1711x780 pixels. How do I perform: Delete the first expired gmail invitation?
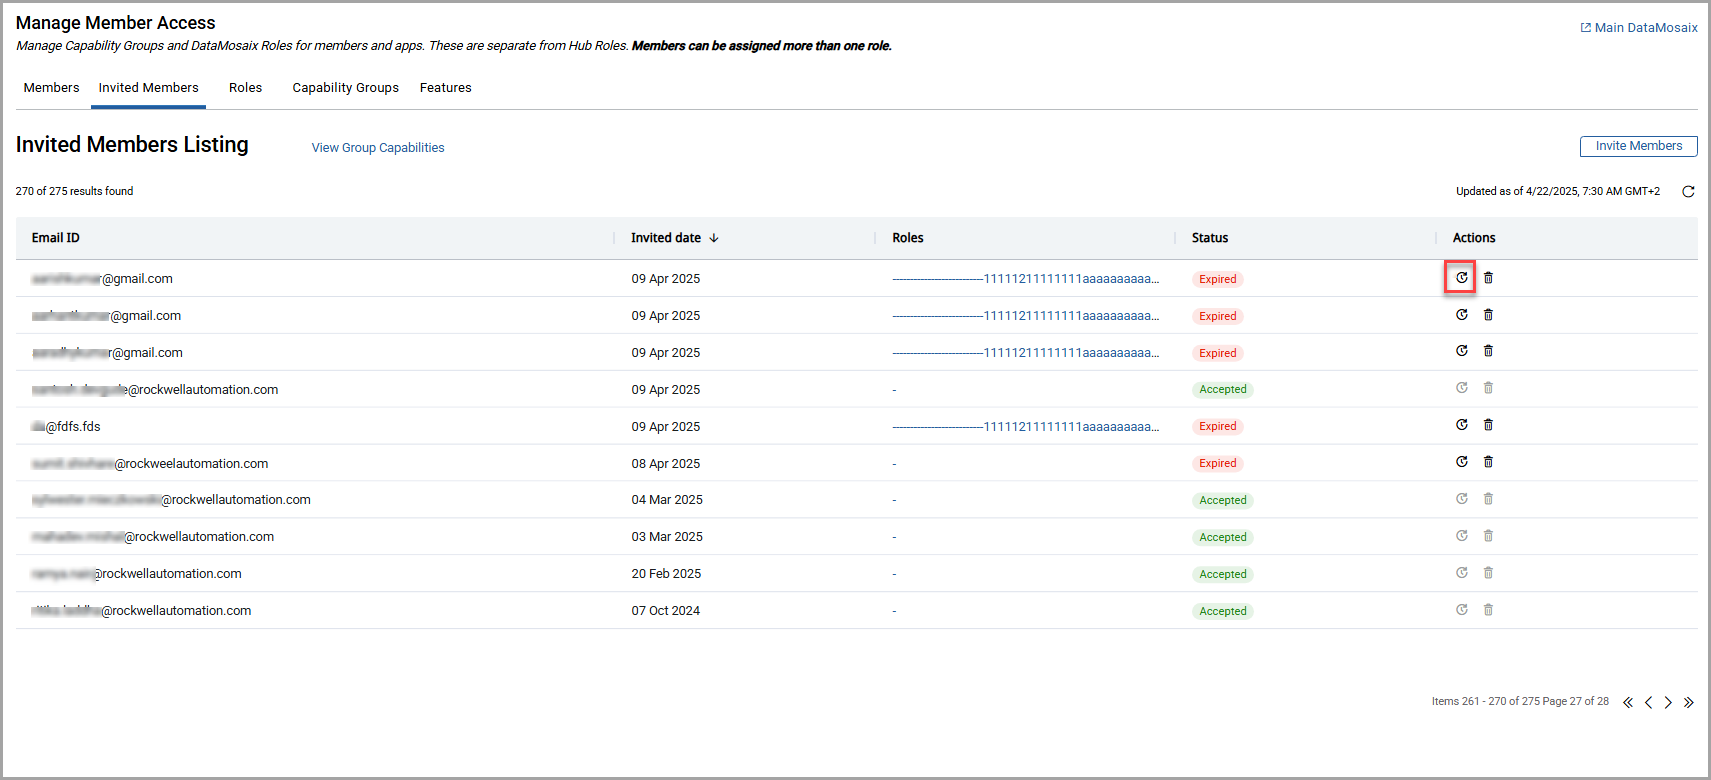tap(1488, 278)
